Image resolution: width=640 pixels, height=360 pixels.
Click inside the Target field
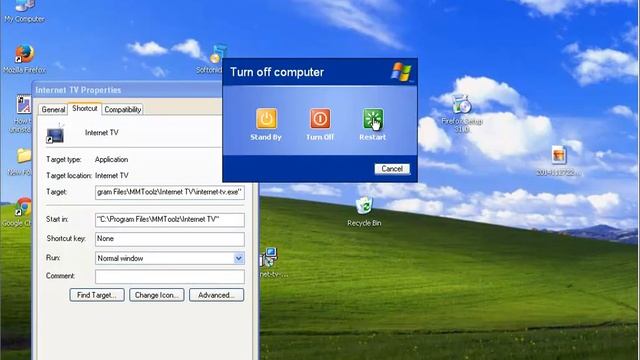(x=170, y=192)
